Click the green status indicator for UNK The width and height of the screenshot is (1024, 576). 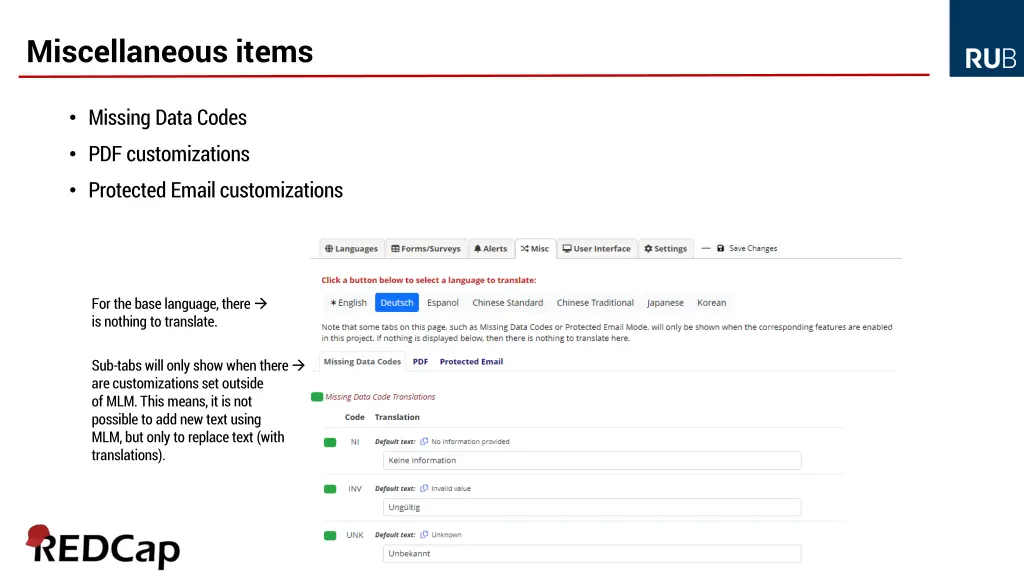[x=330, y=535]
